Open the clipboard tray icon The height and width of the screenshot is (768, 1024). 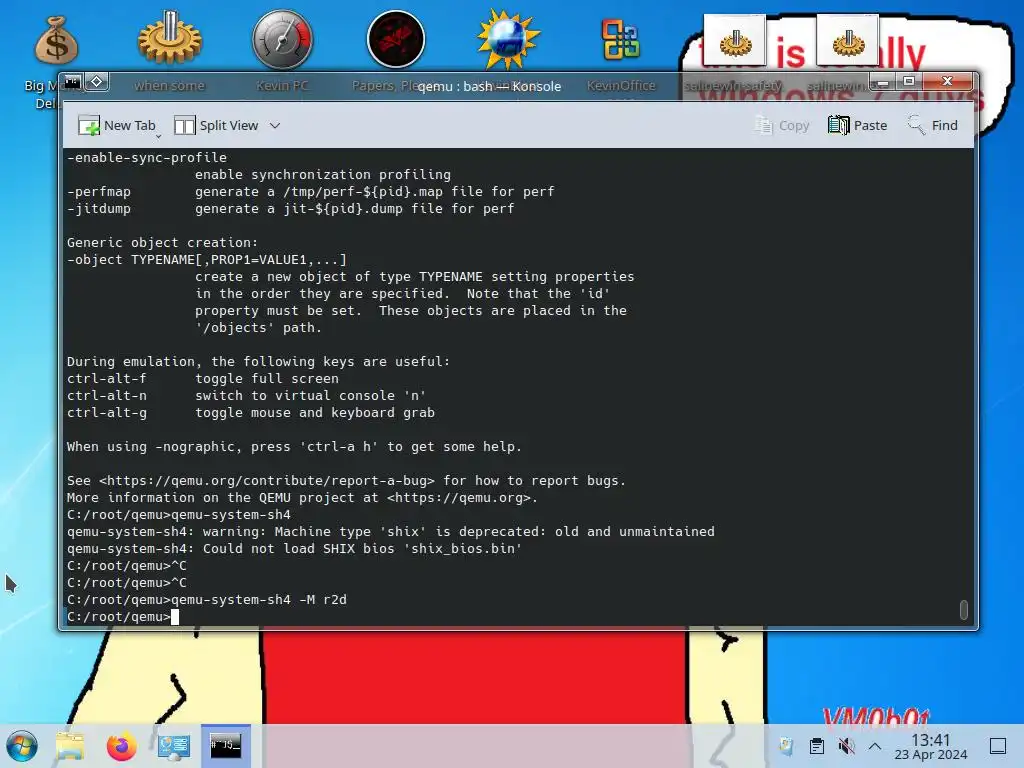(x=816, y=746)
